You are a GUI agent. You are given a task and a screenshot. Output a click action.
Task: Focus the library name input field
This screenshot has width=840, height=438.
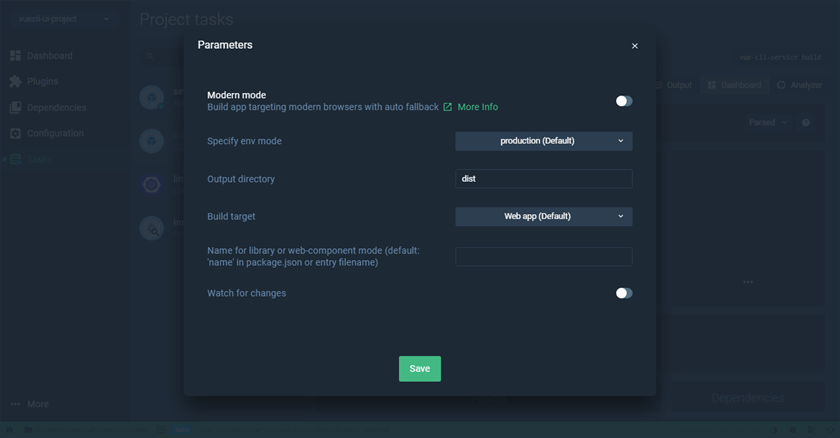click(x=544, y=256)
